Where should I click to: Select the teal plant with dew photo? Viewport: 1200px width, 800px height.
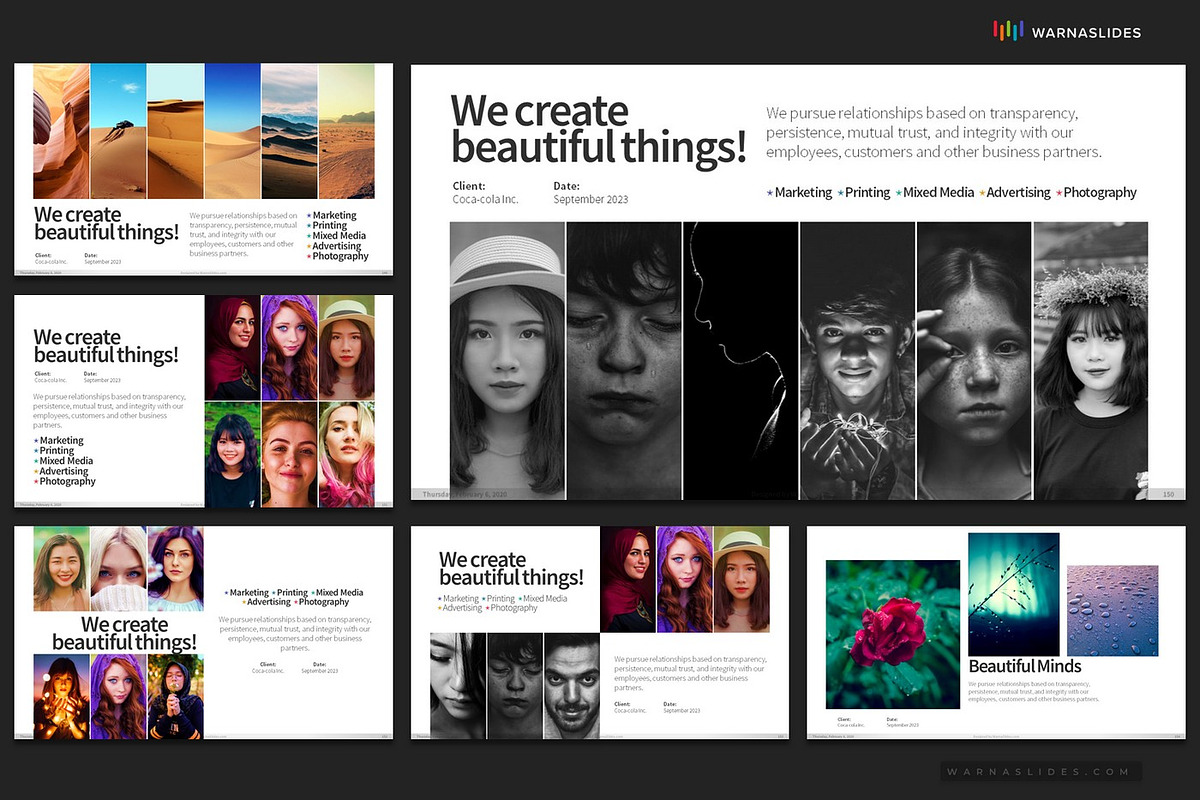[1014, 594]
